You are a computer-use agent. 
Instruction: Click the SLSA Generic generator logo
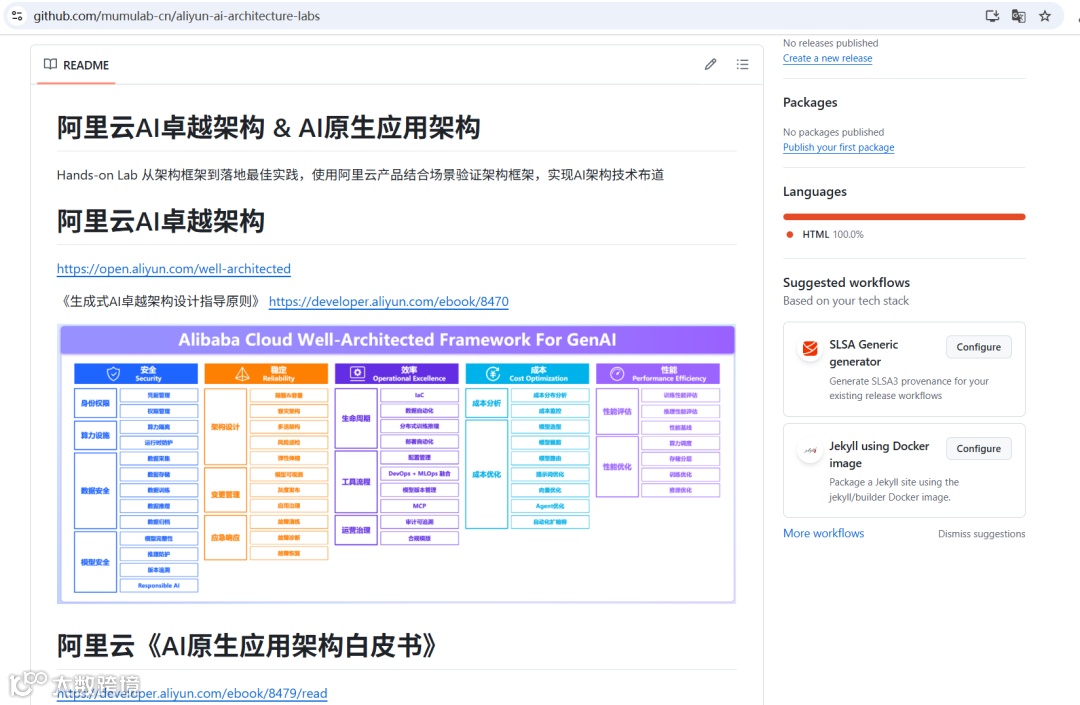pyautogui.click(x=810, y=348)
